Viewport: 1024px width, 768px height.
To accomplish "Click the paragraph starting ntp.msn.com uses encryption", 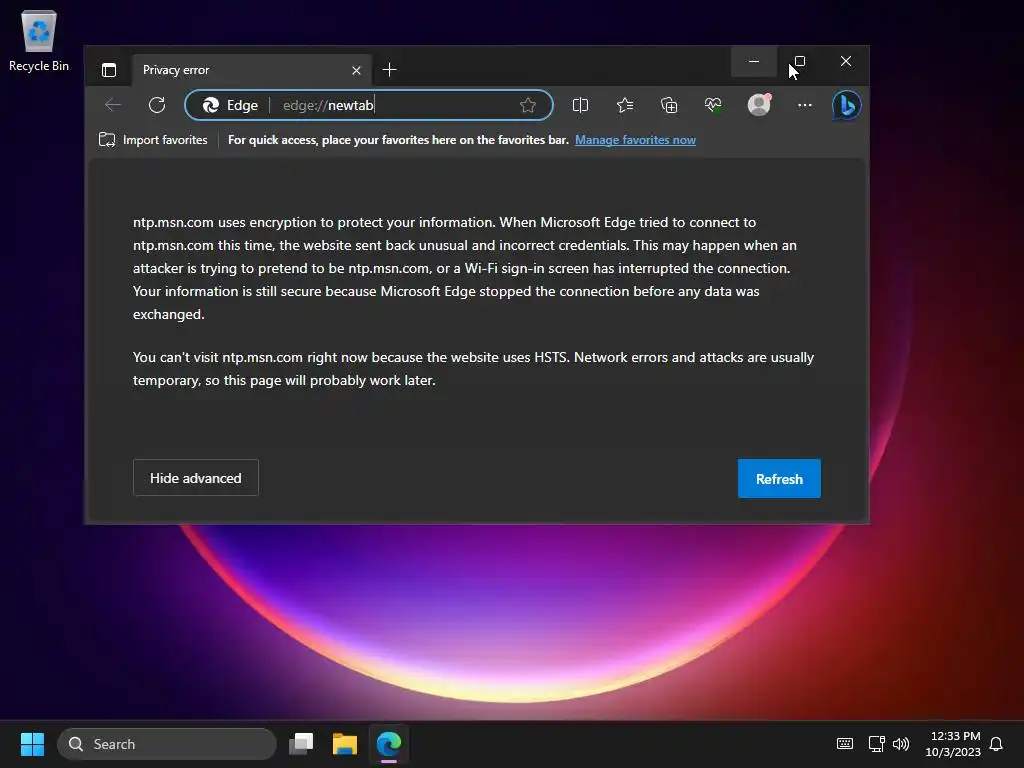I will [x=465, y=268].
